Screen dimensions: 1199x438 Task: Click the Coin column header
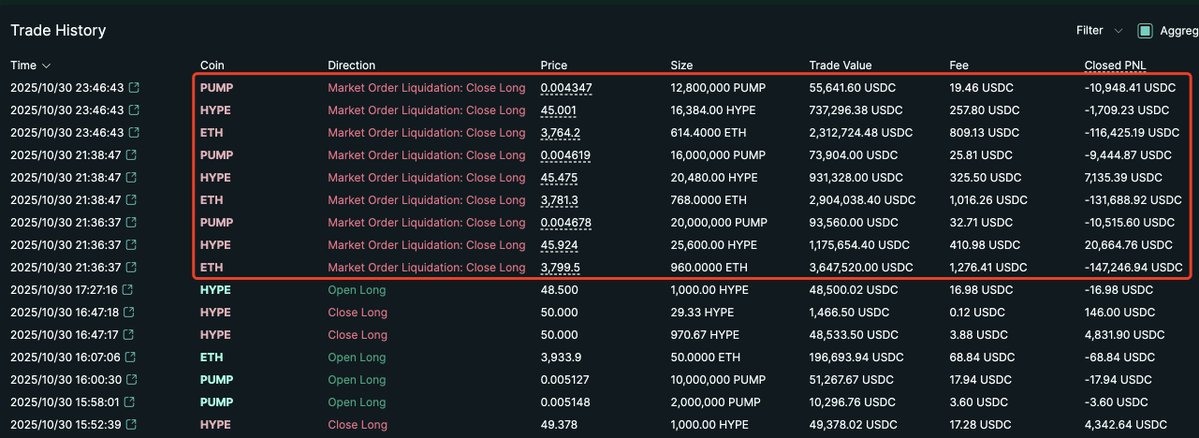212,65
